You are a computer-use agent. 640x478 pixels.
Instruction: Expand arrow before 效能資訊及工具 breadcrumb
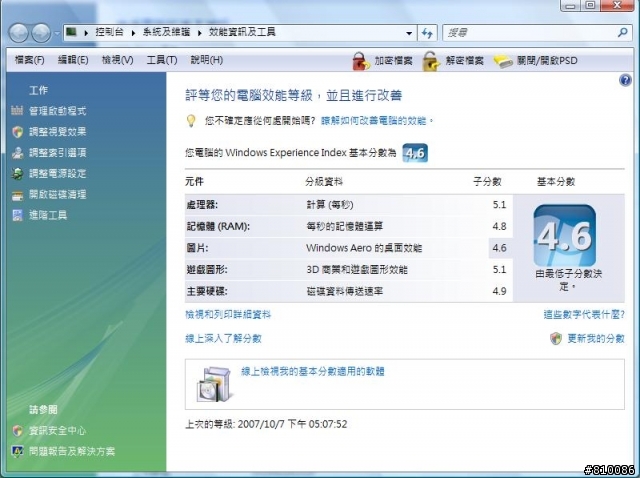200,33
